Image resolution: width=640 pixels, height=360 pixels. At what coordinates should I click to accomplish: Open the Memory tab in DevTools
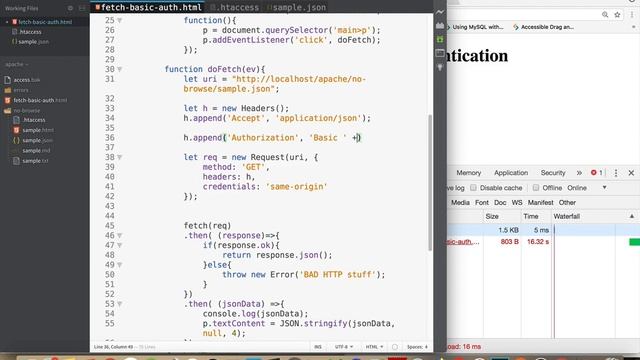469,173
